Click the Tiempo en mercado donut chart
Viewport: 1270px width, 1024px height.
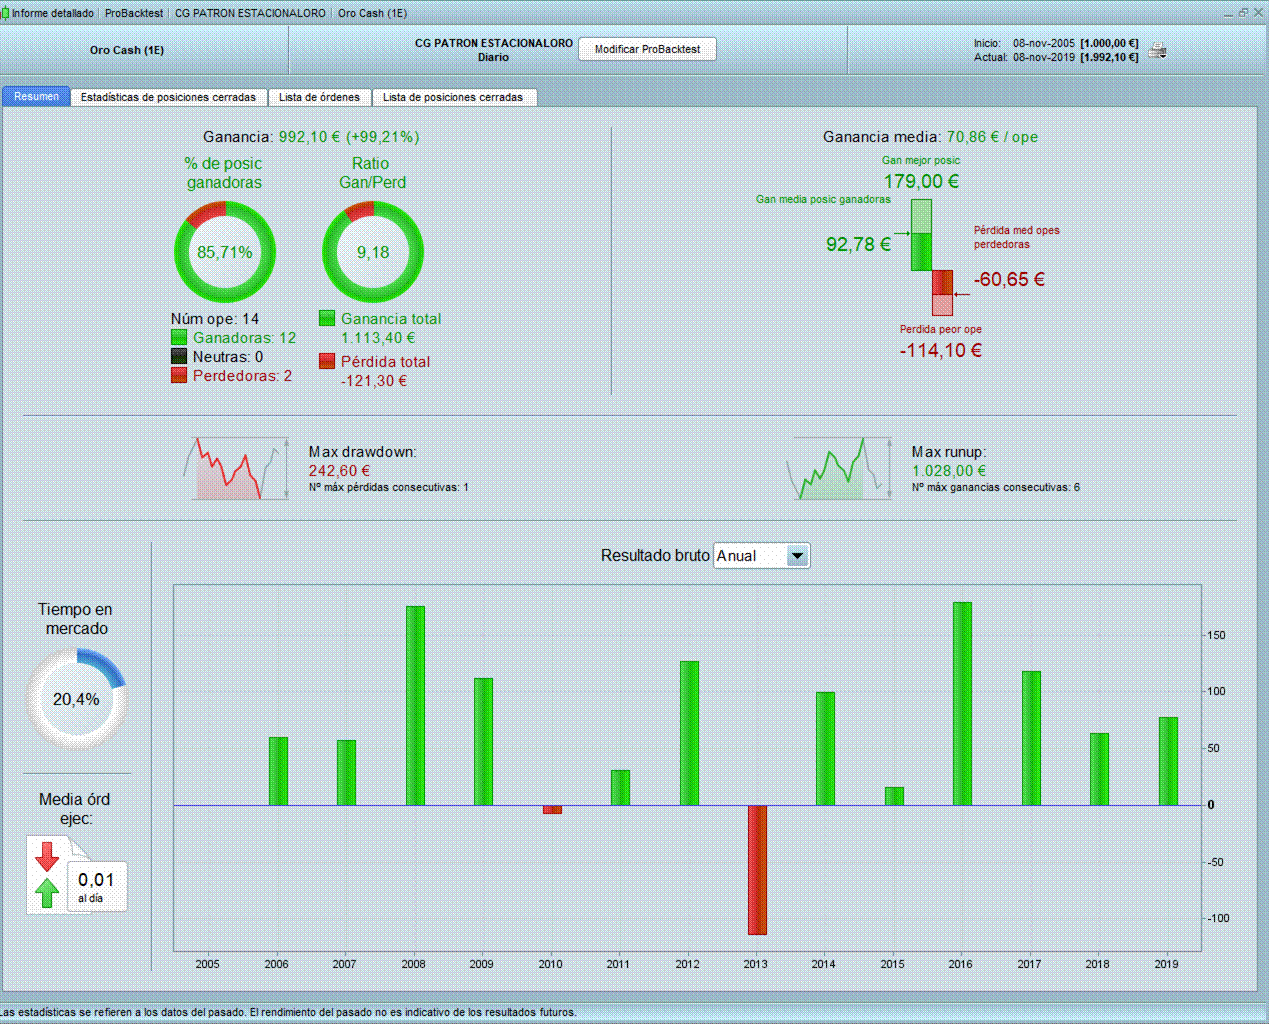pos(76,699)
